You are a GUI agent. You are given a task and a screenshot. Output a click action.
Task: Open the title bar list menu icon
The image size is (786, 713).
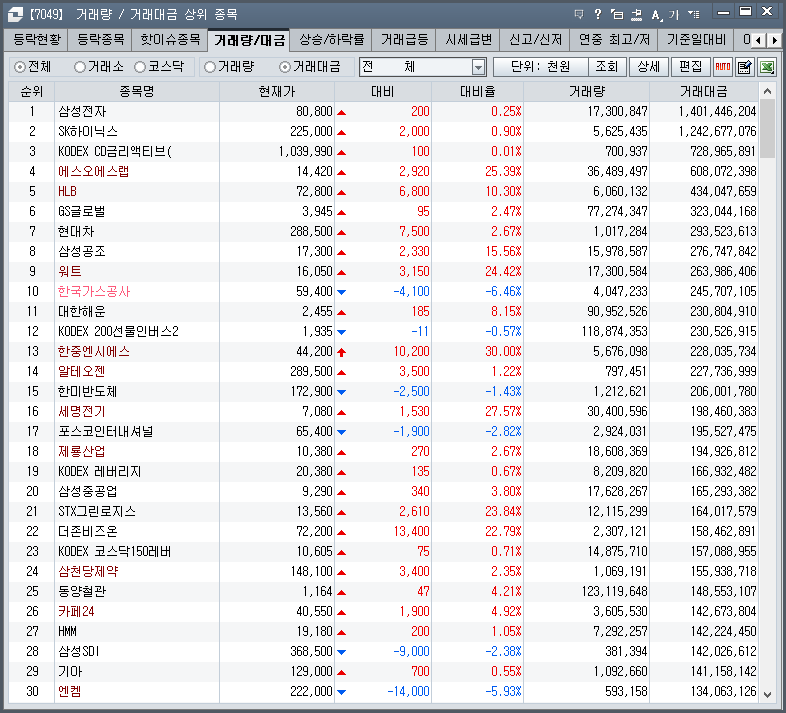694,15
